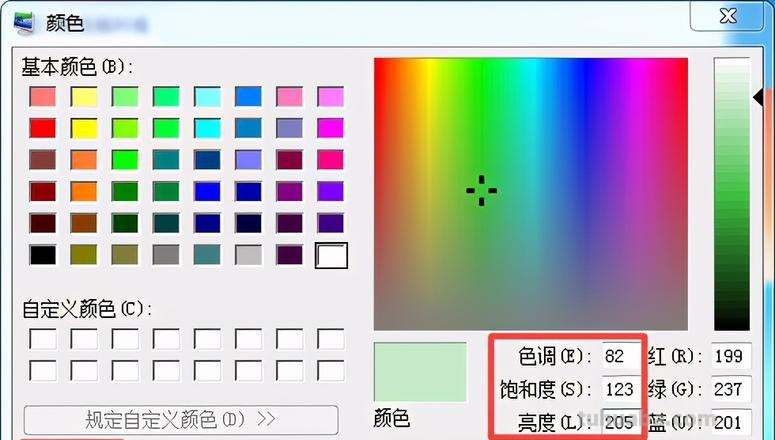Choose the pure blue basic color swatch
The image size is (775, 440).
207,191
